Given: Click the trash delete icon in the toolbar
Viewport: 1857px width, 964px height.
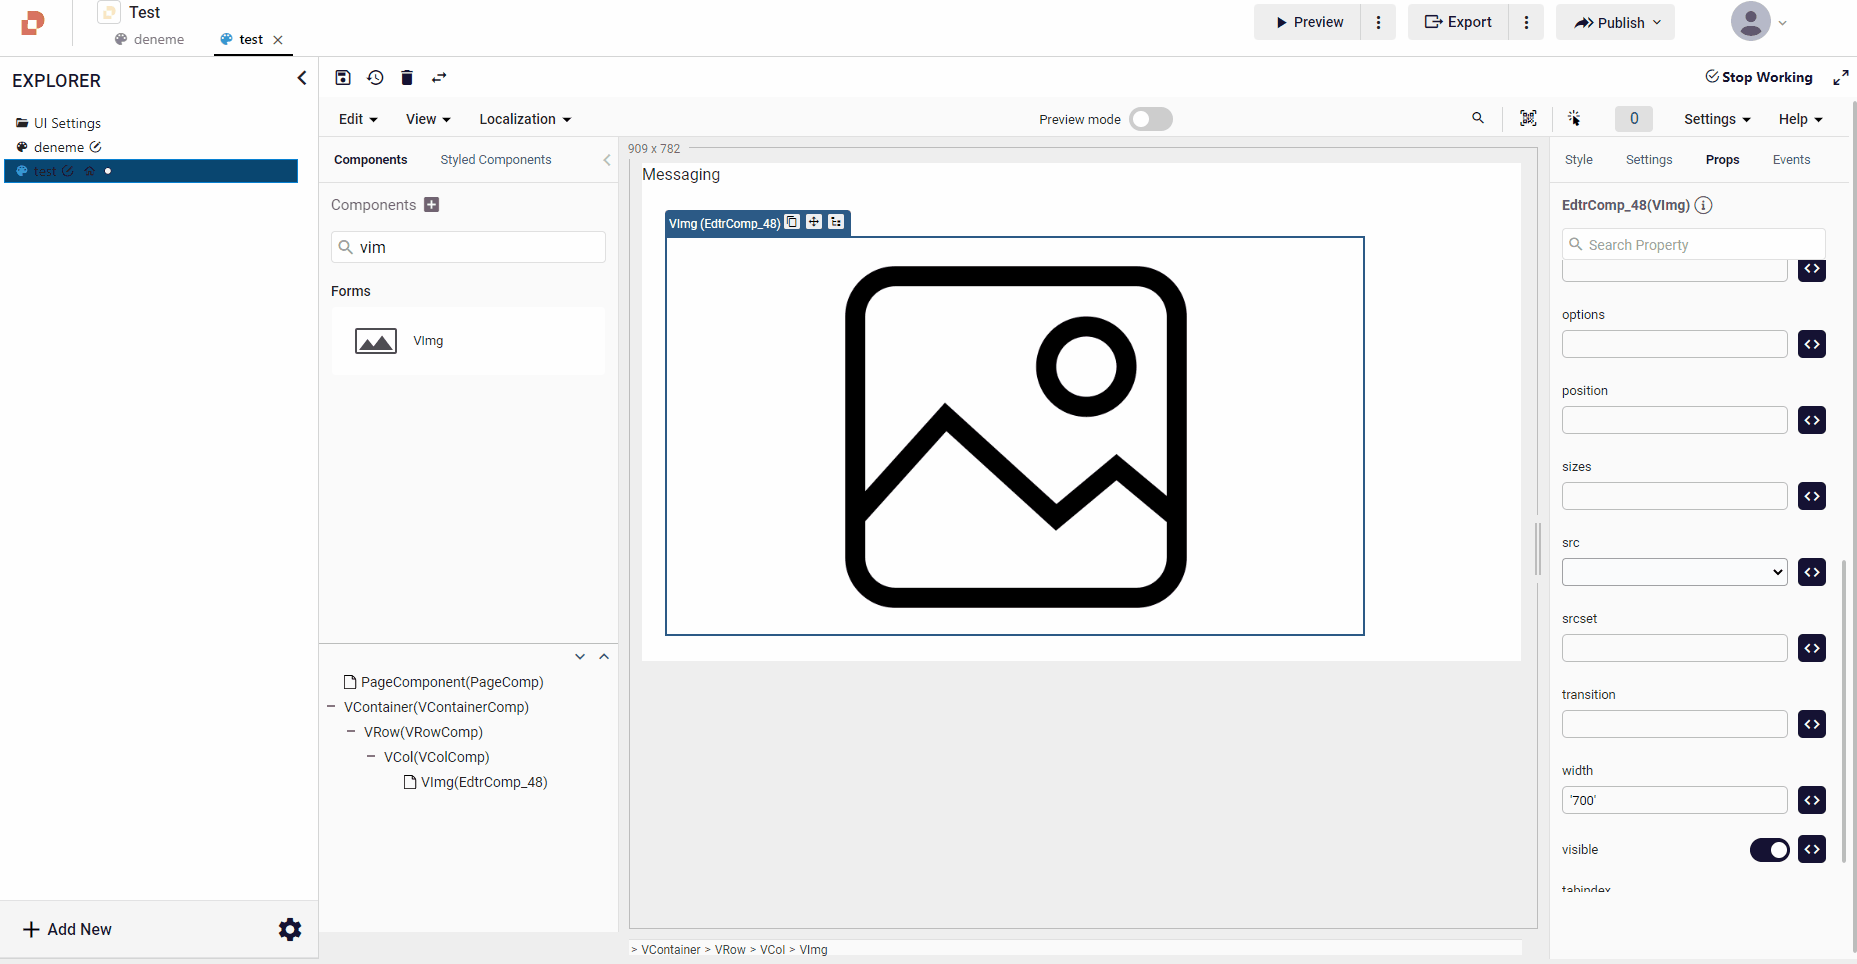Looking at the screenshot, I should tap(407, 78).
